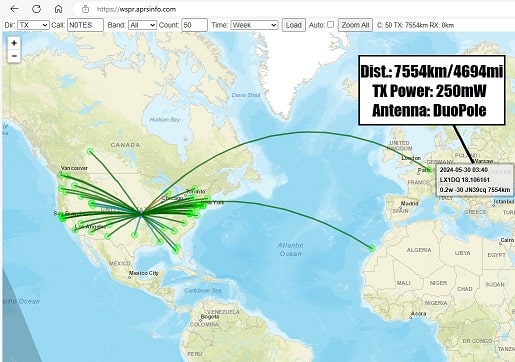Image resolution: width=515 pixels, height=362 pixels.
Task: Click the Count field showing 50
Action: pos(194,25)
